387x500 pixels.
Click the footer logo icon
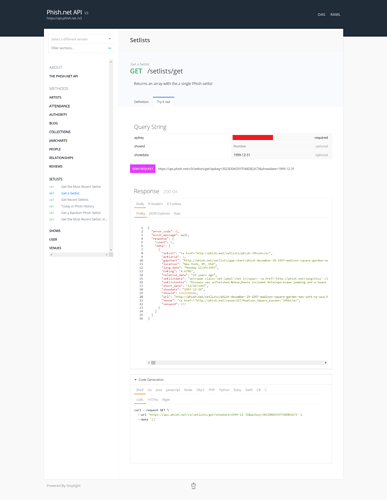194,486
